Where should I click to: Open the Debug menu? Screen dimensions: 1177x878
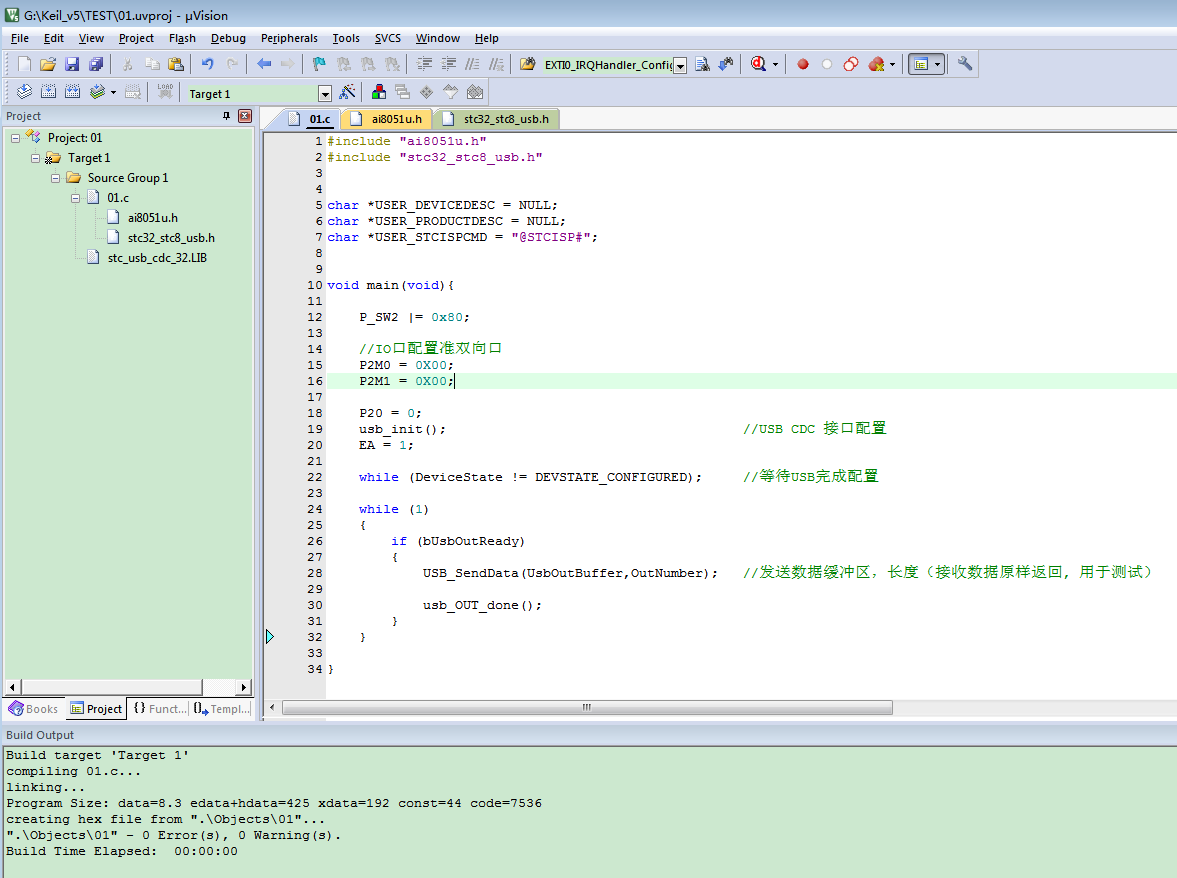pyautogui.click(x=228, y=38)
